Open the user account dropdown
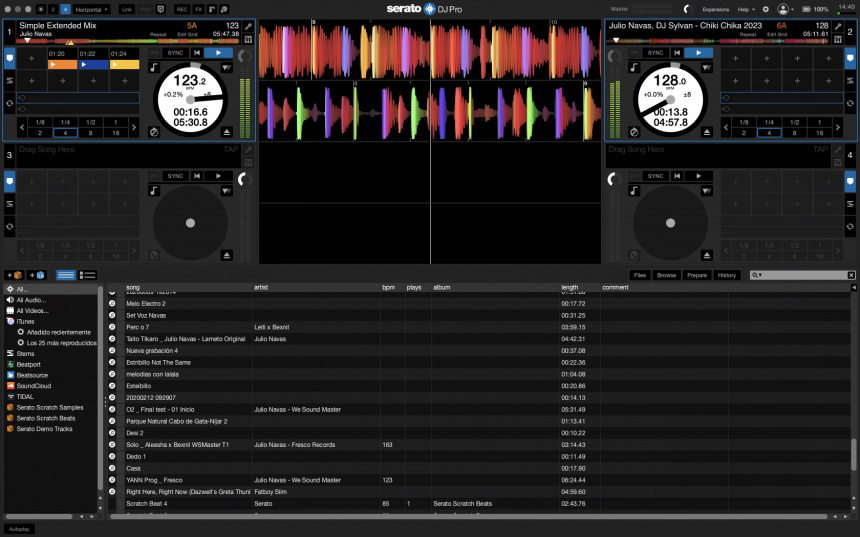Screen dimensions: 860x537 click(785, 9)
